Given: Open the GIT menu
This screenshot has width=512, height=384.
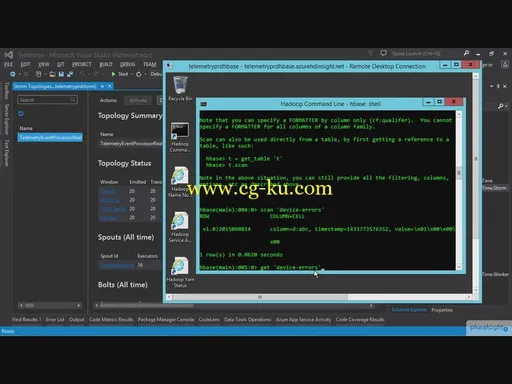Looking at the screenshot, I should 60,64.
